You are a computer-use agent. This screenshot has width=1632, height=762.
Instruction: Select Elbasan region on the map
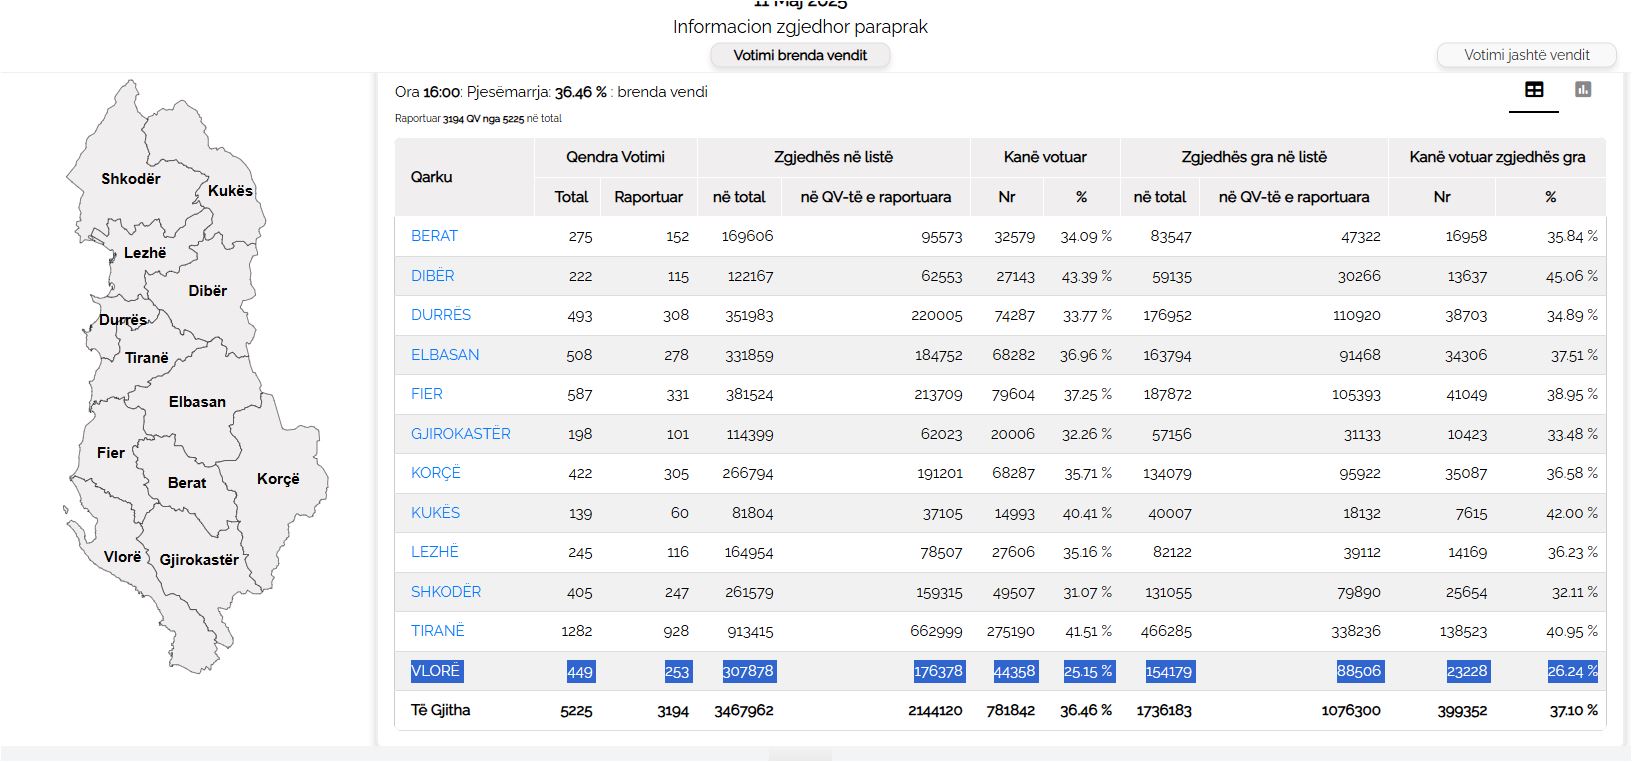197,402
